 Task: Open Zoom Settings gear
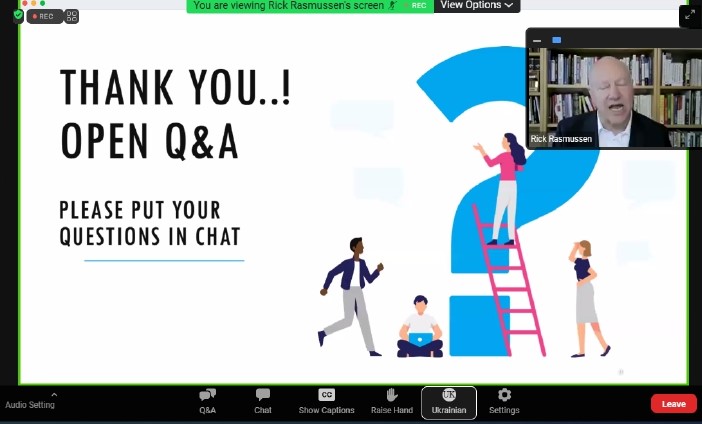[x=504, y=402]
